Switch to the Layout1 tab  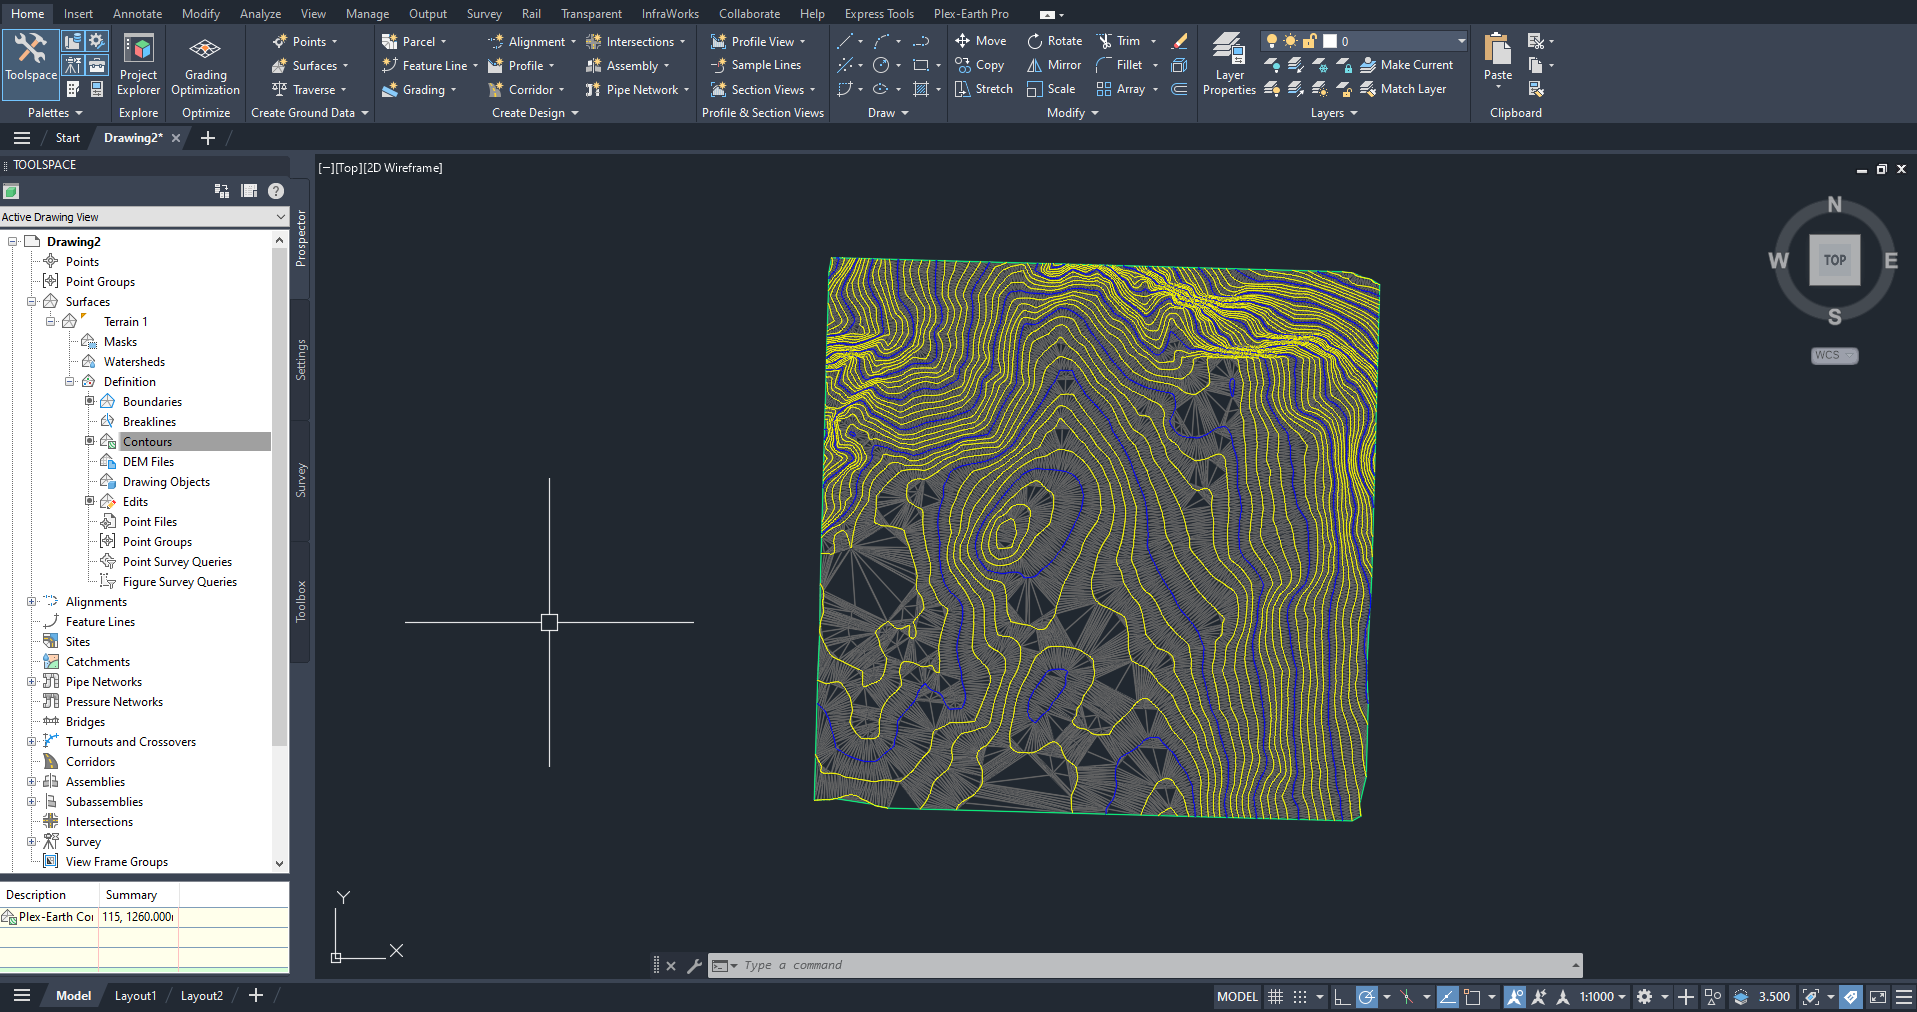(x=135, y=995)
